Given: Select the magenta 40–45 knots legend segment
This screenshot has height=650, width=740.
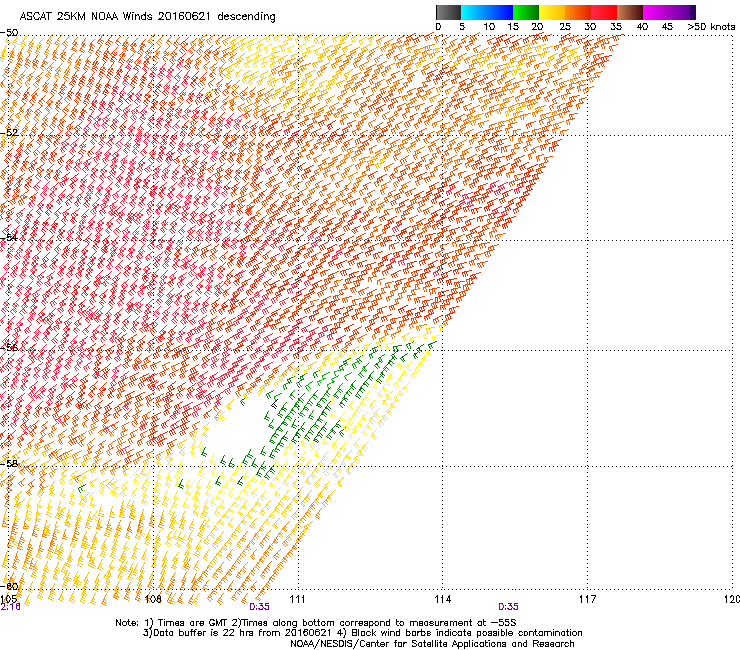Looking at the screenshot, I should click(x=656, y=12).
